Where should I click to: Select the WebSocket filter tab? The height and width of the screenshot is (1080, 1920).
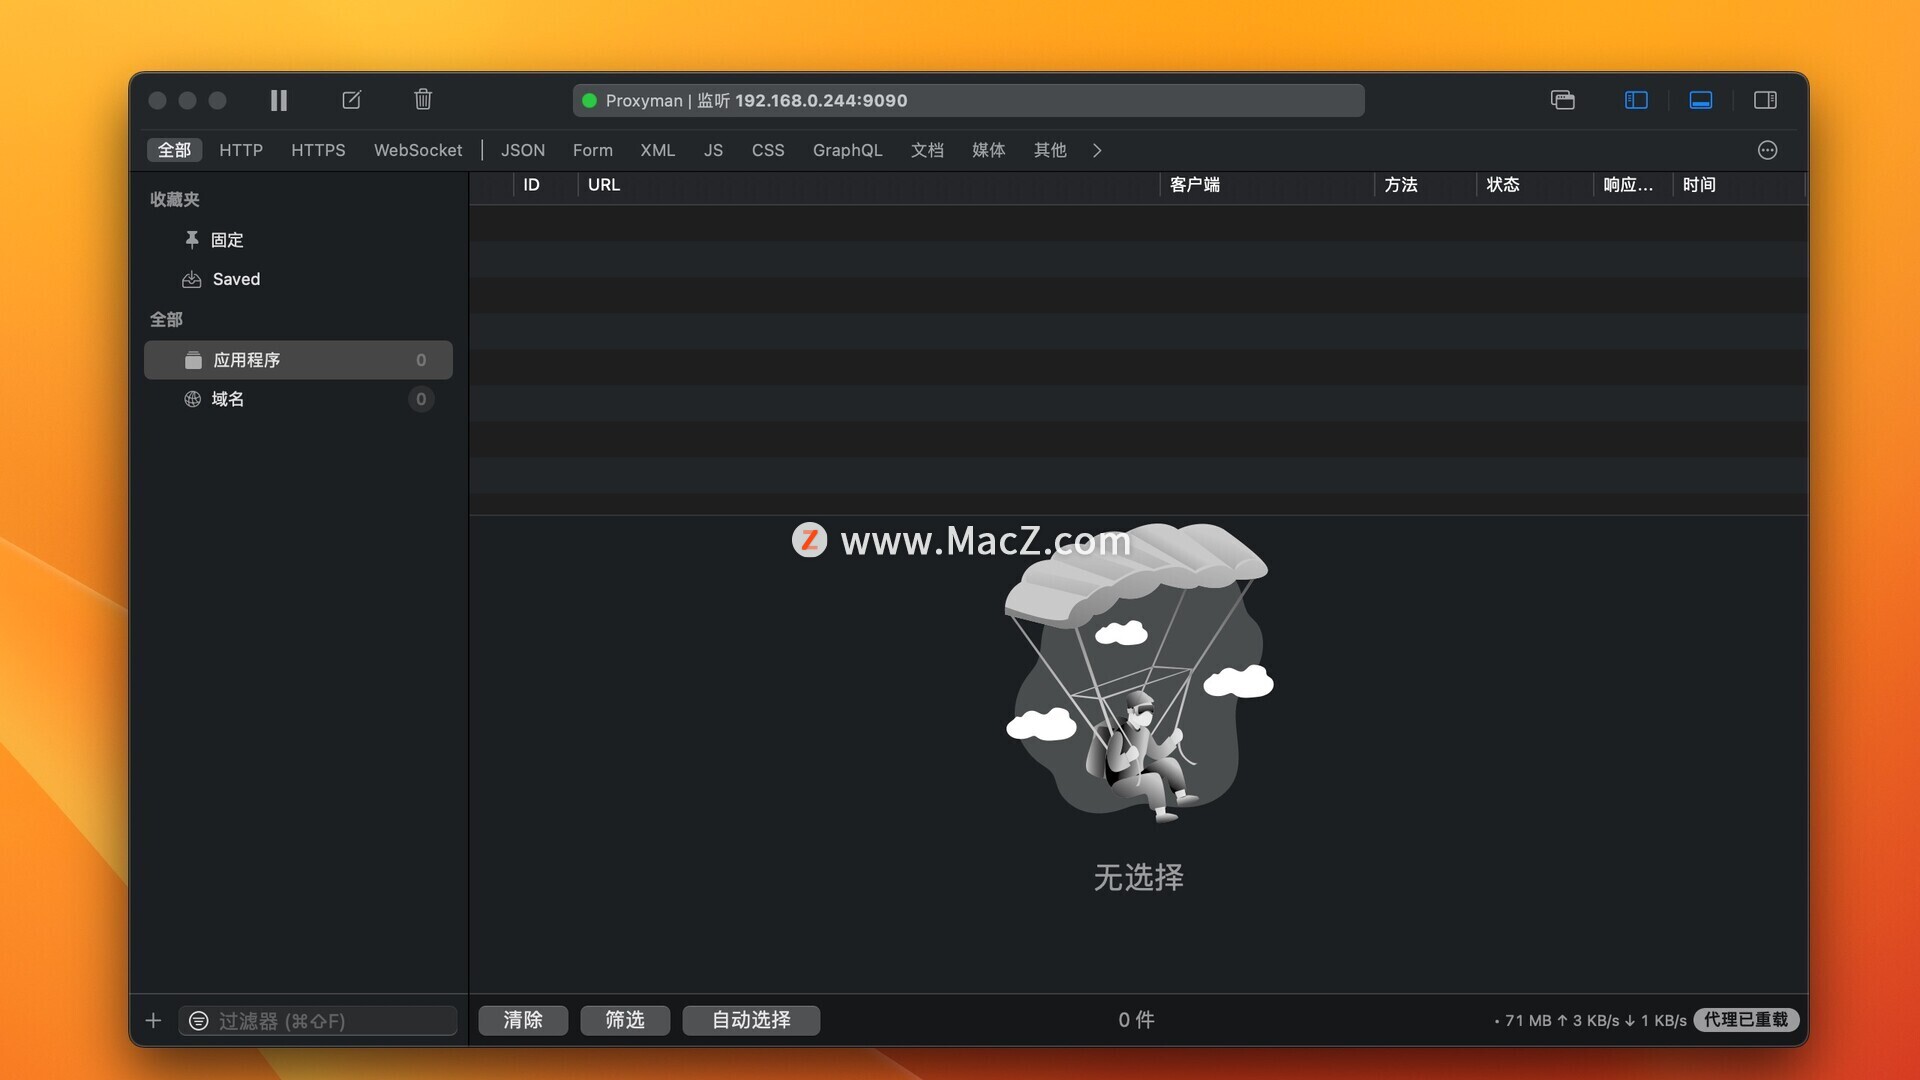pyautogui.click(x=418, y=150)
